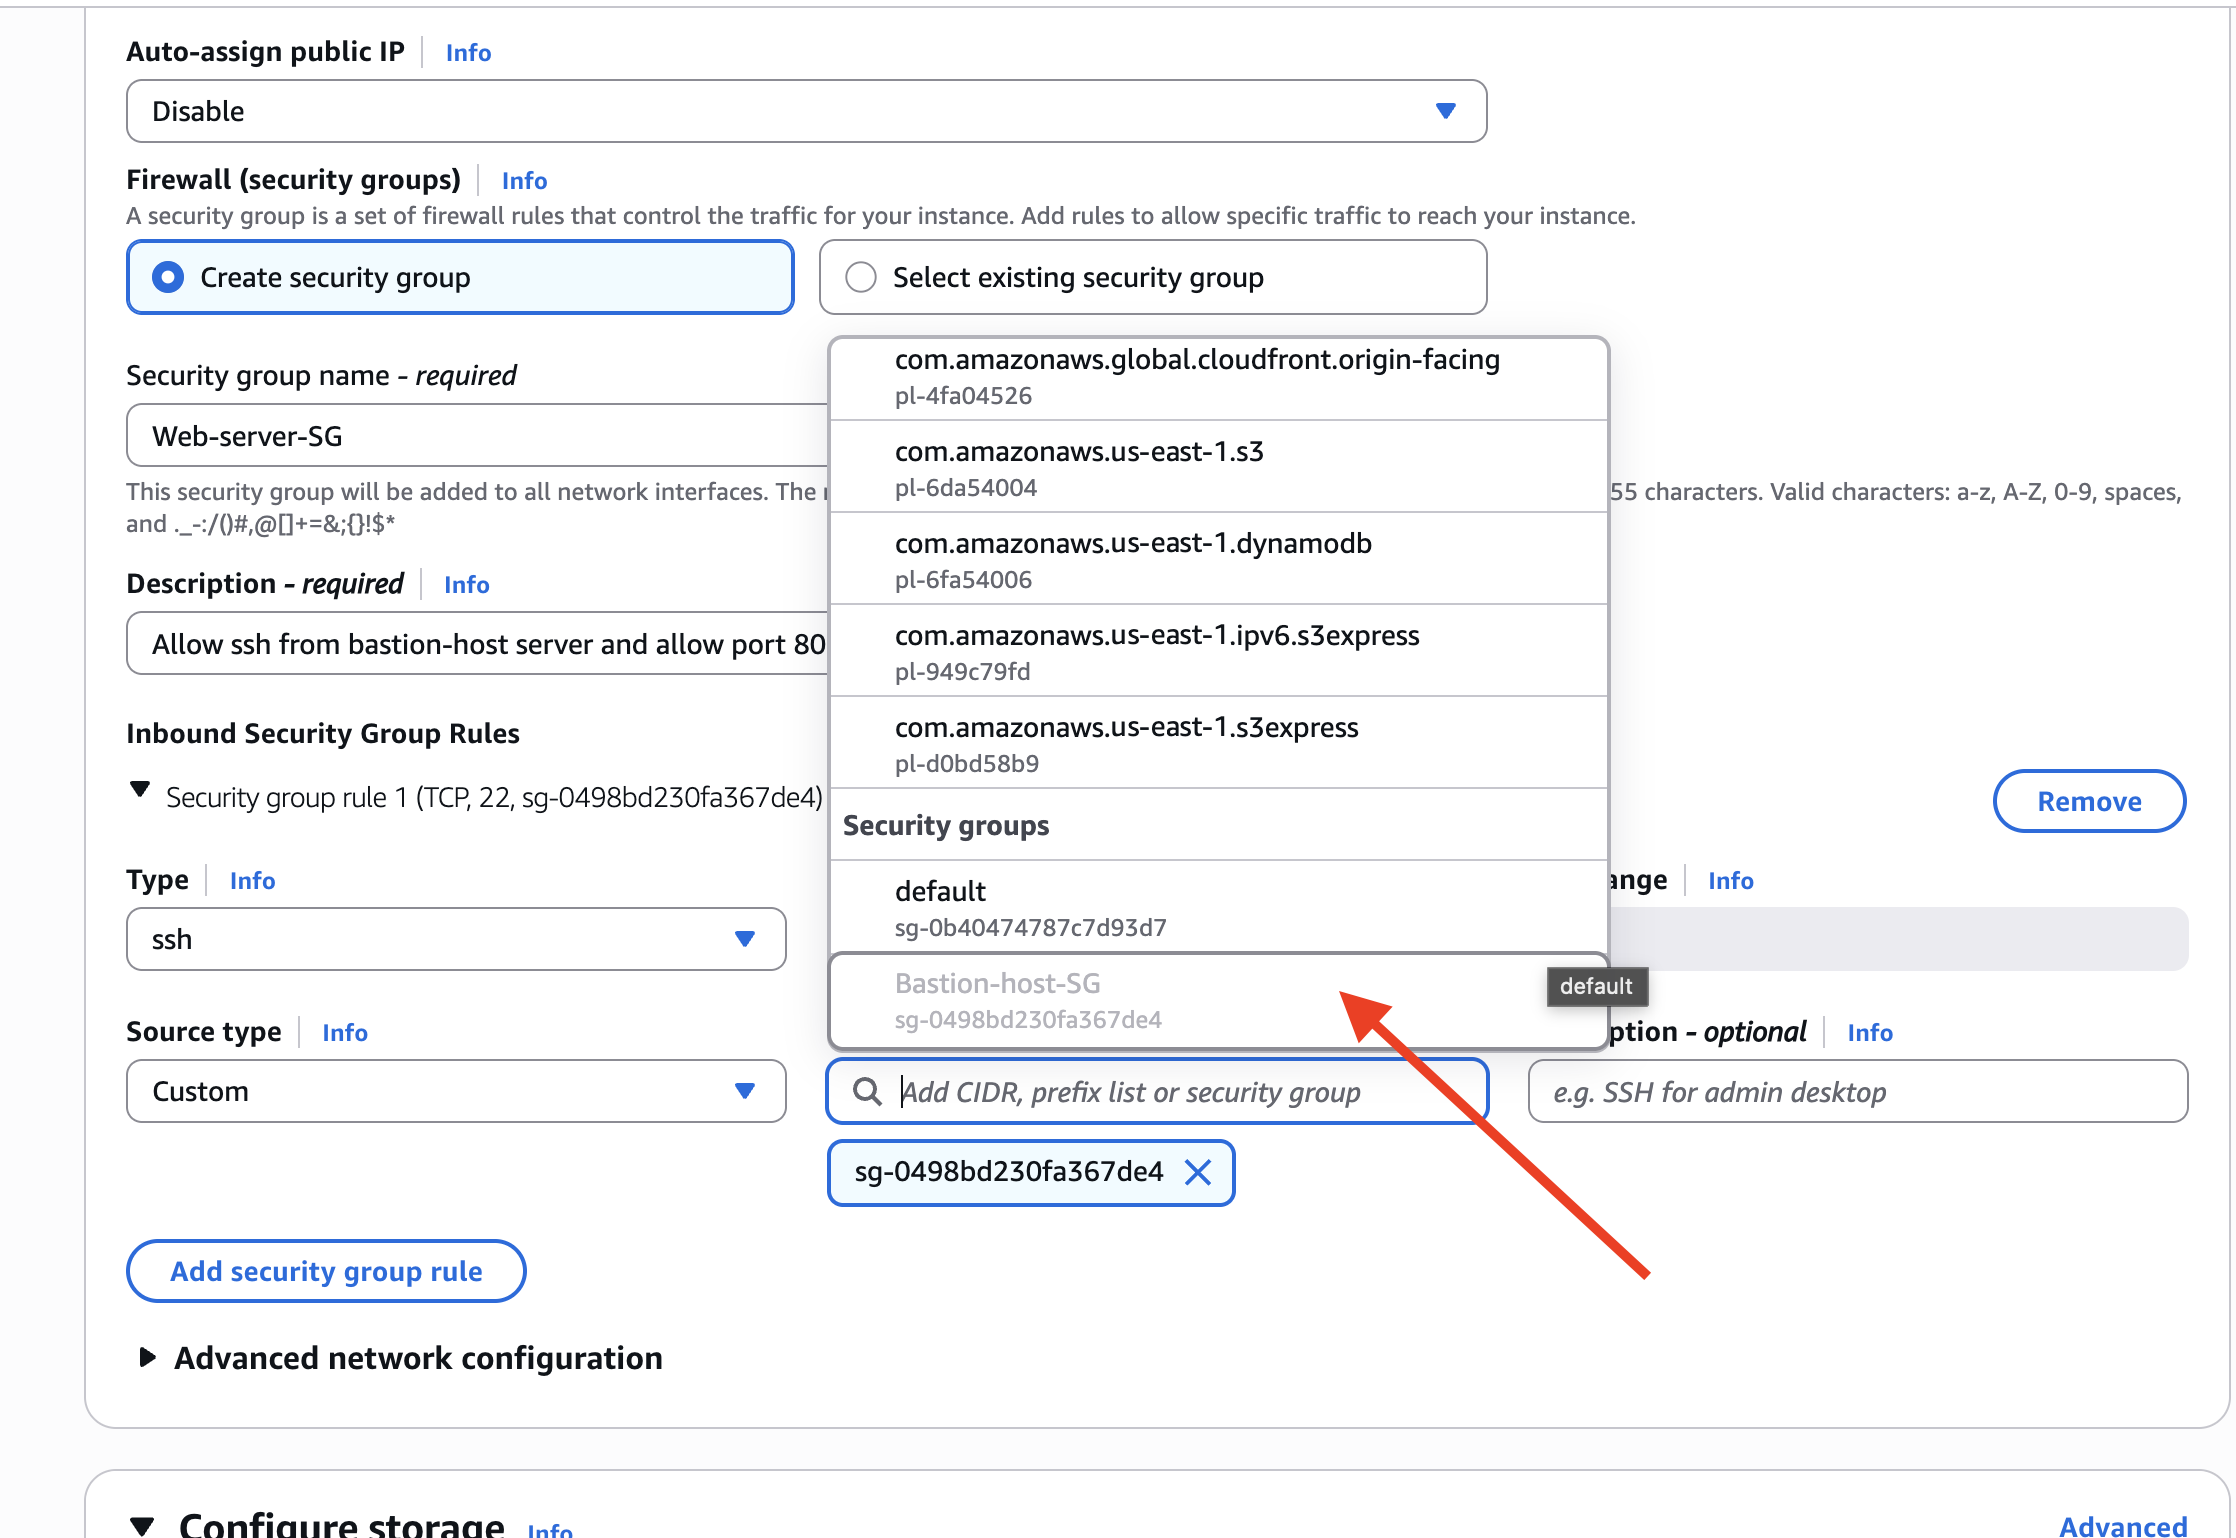Click the Remove rule button
Screen dimensions: 2236x1538
point(2089,801)
